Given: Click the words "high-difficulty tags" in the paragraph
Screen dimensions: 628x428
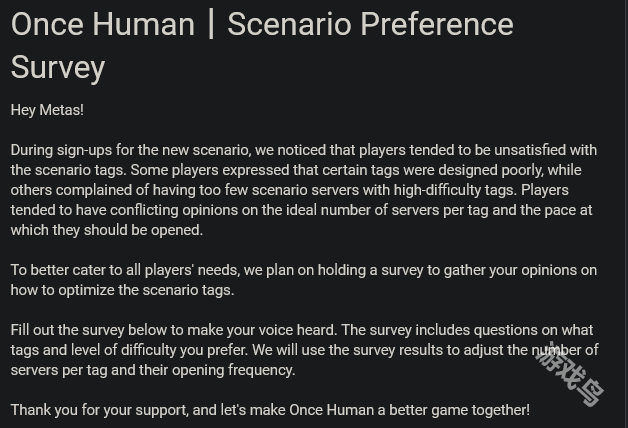Looking at the screenshot, I should [455, 190].
